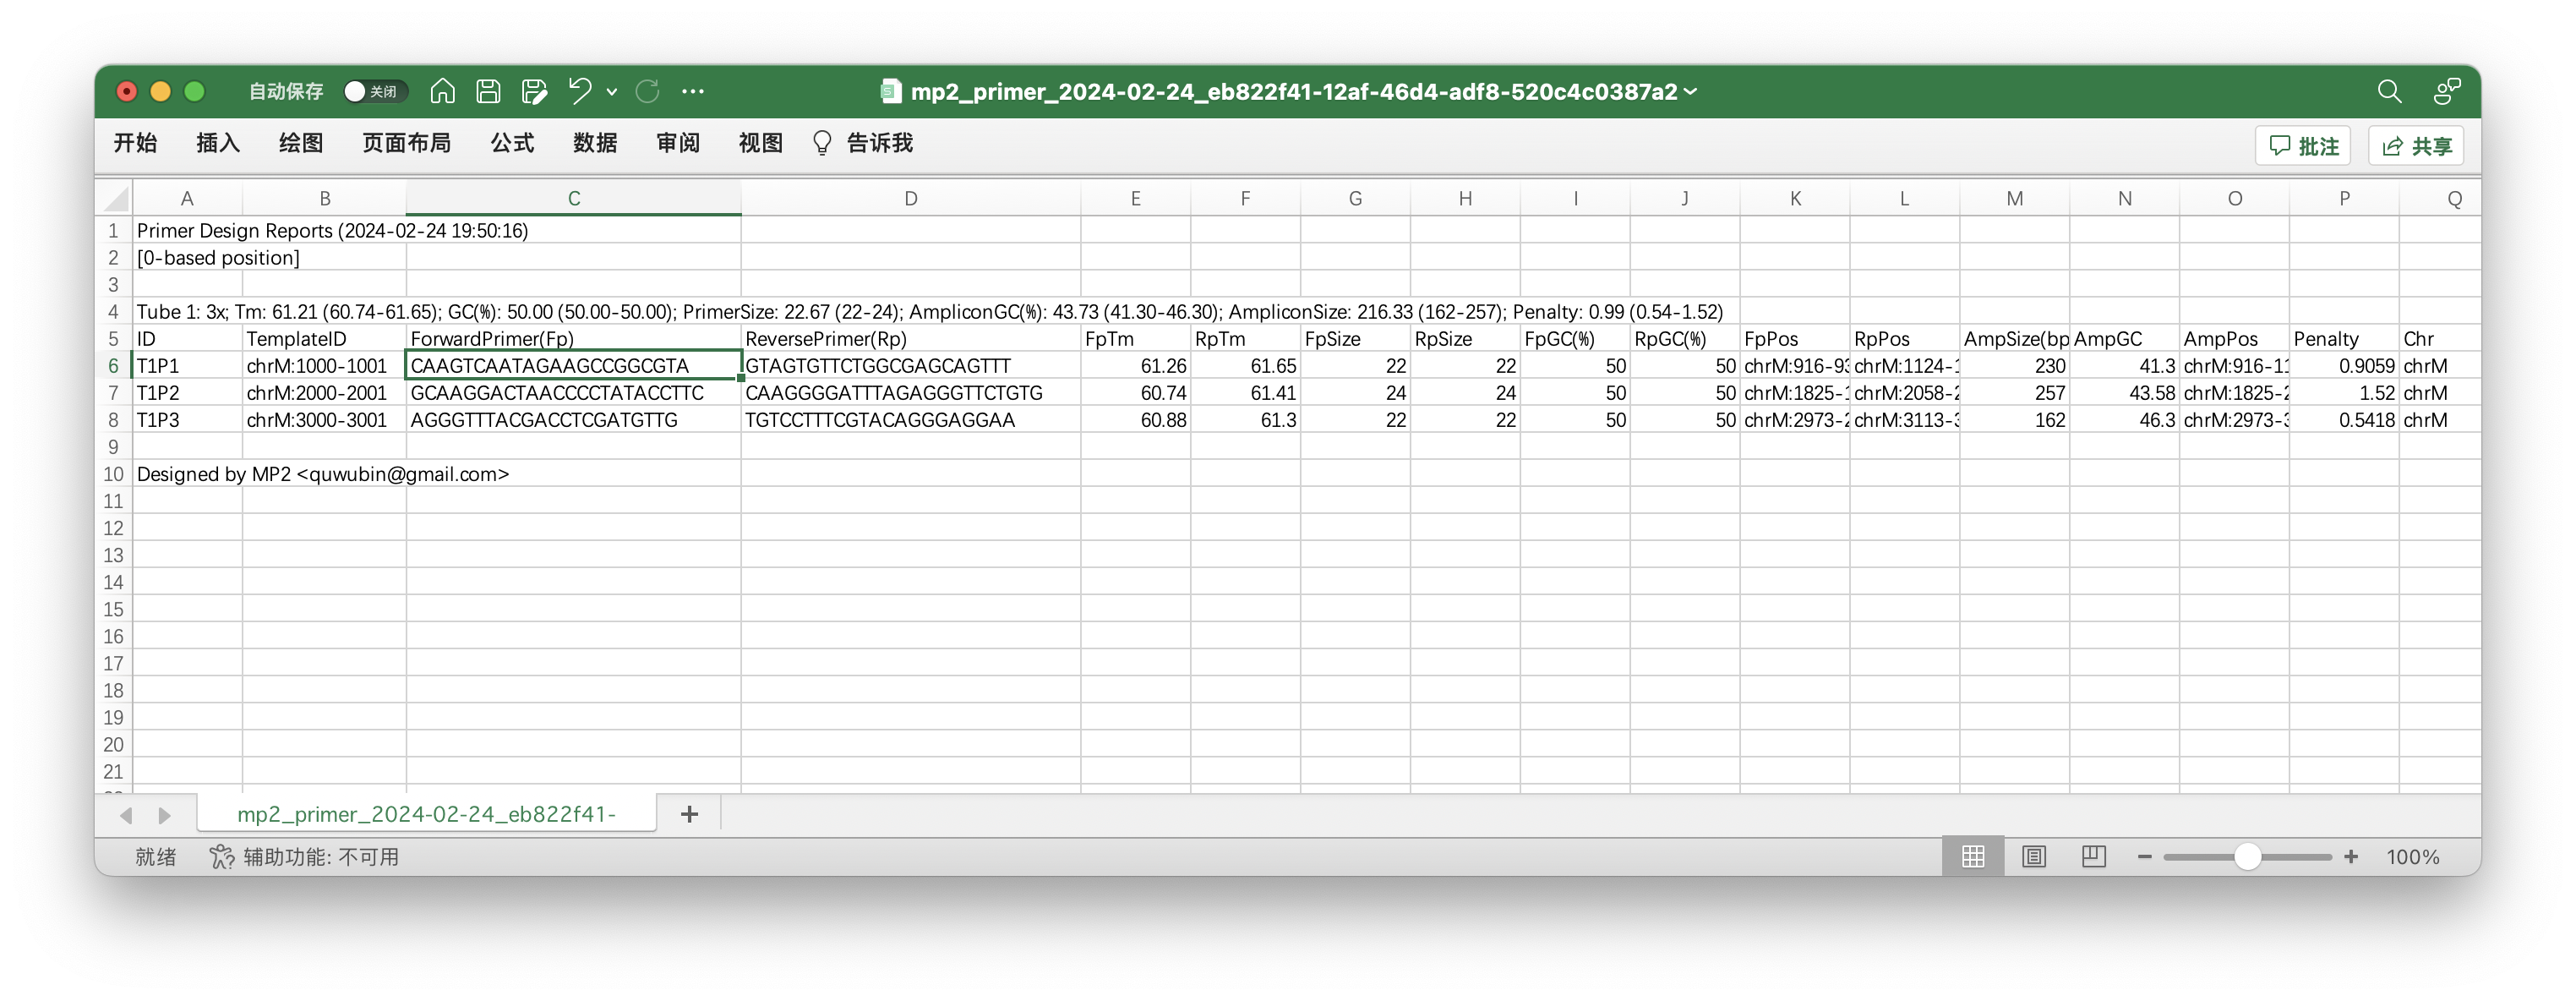
Task: Open the search magnifier icon
Action: (x=2389, y=91)
